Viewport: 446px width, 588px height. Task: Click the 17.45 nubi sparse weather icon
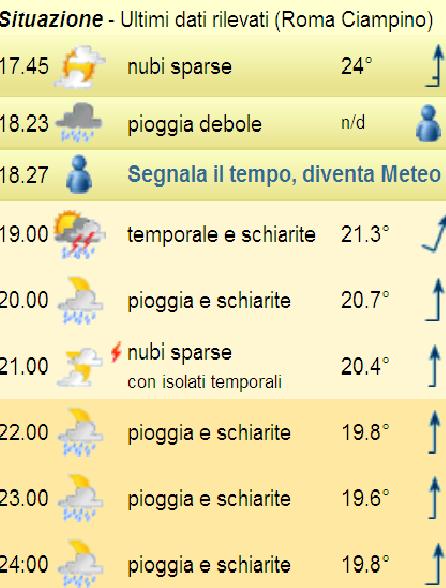[80, 66]
